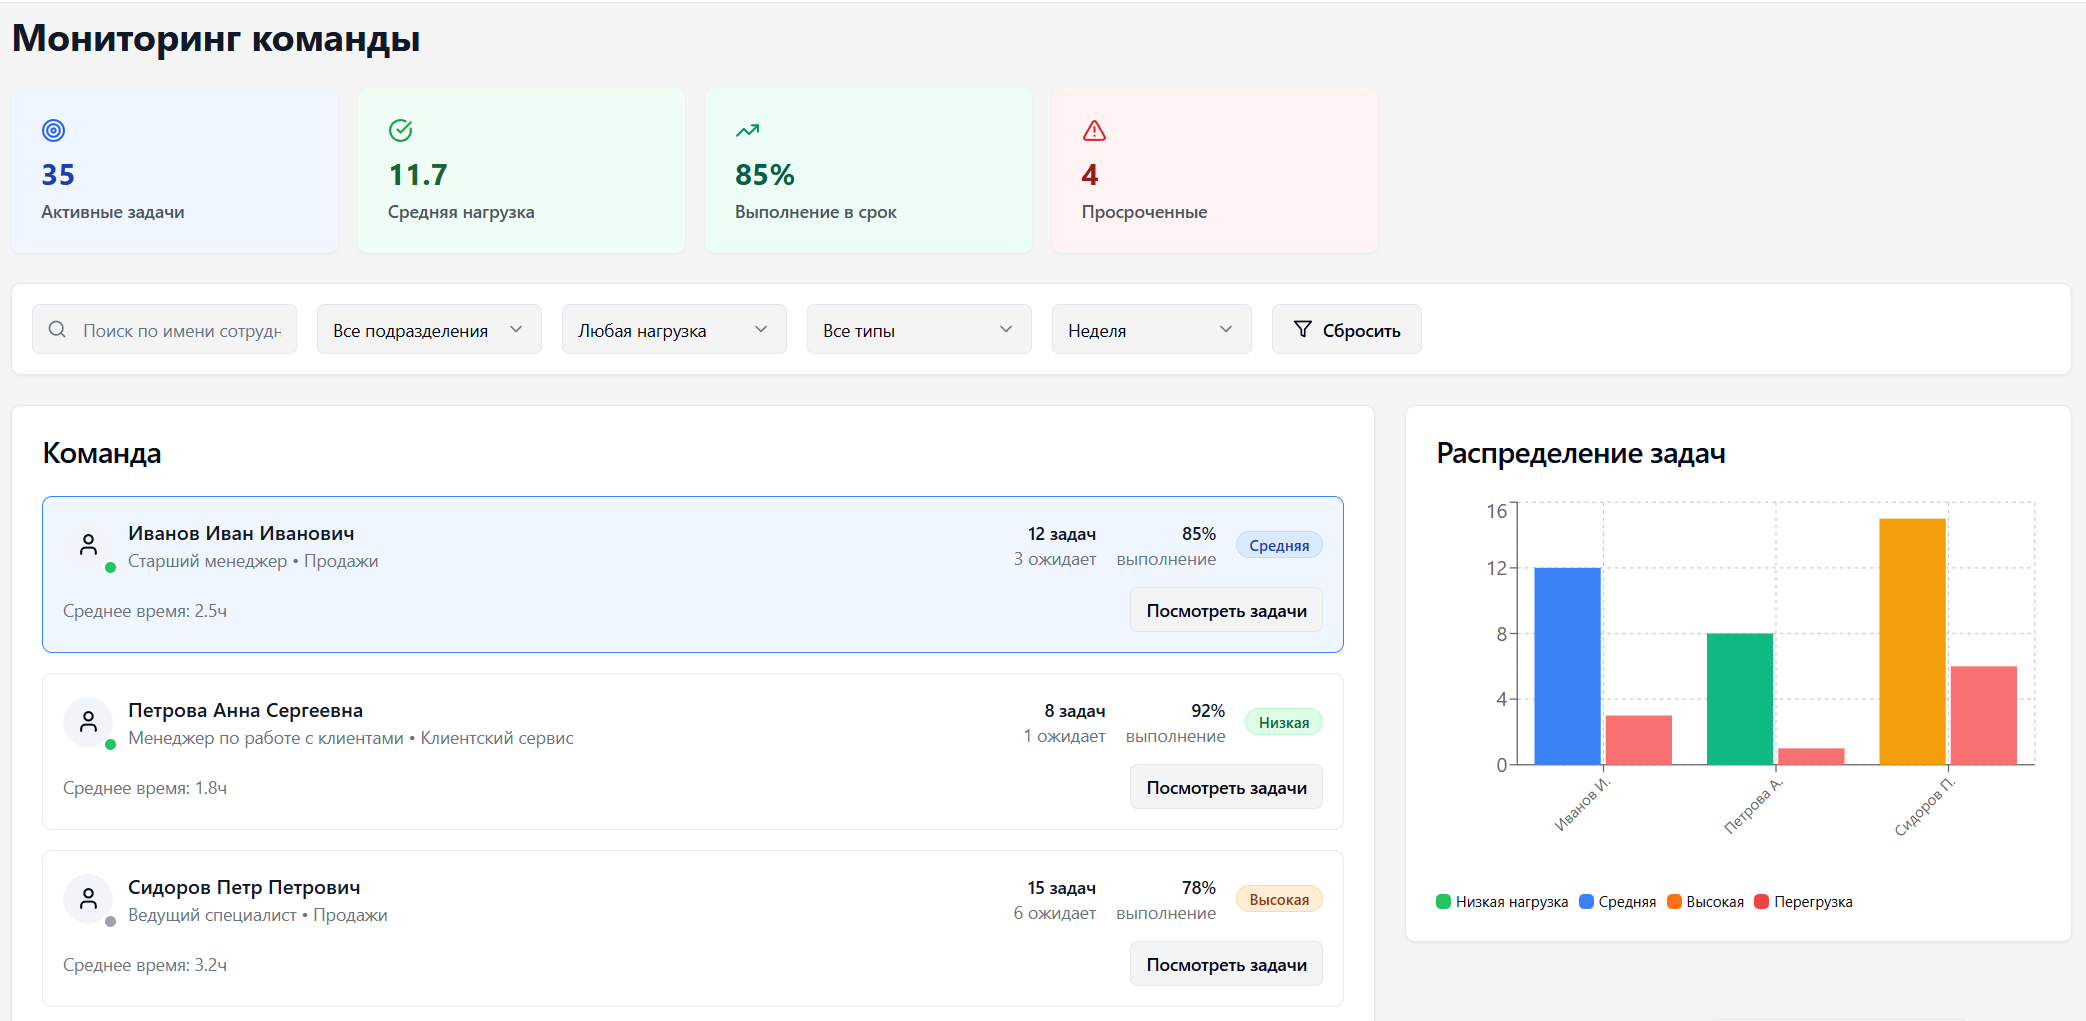Expand the Любая нагрузка filter
Image resolution: width=2086 pixels, height=1021 pixels.
click(674, 330)
